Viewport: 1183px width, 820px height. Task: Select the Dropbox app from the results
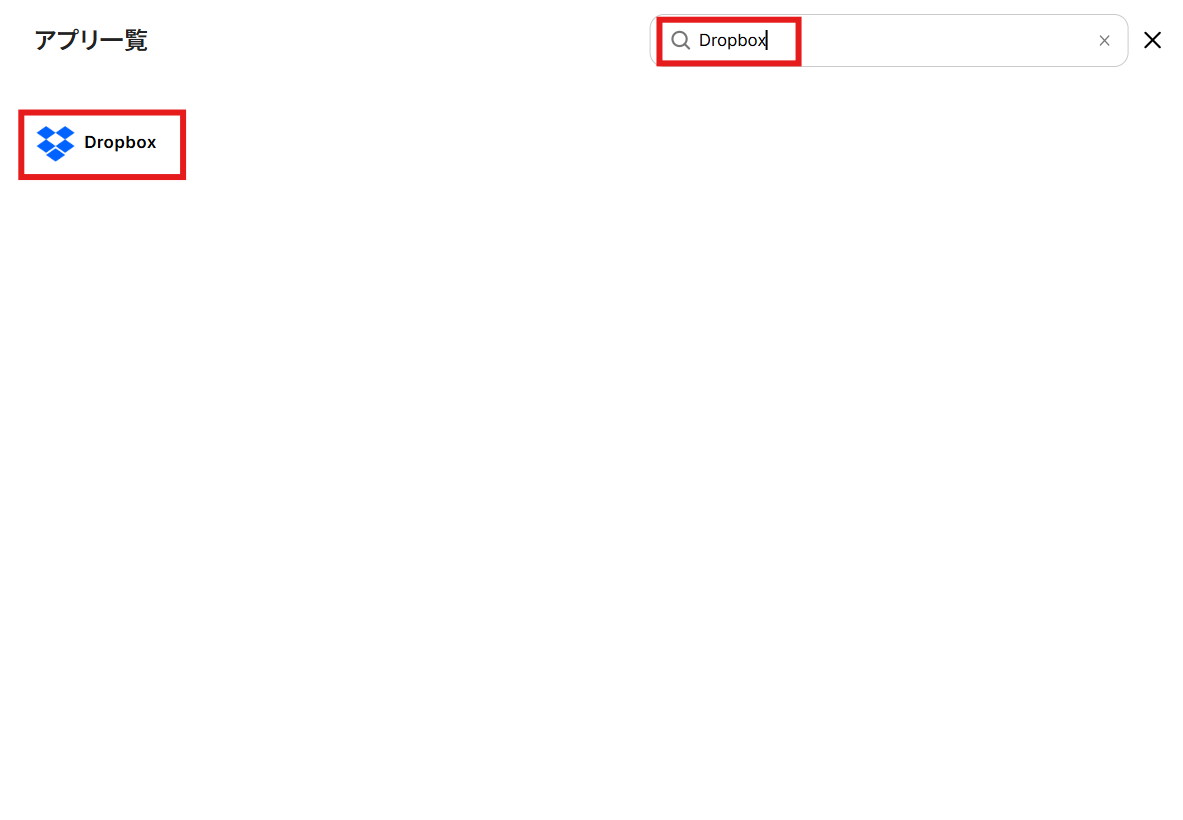coord(102,144)
